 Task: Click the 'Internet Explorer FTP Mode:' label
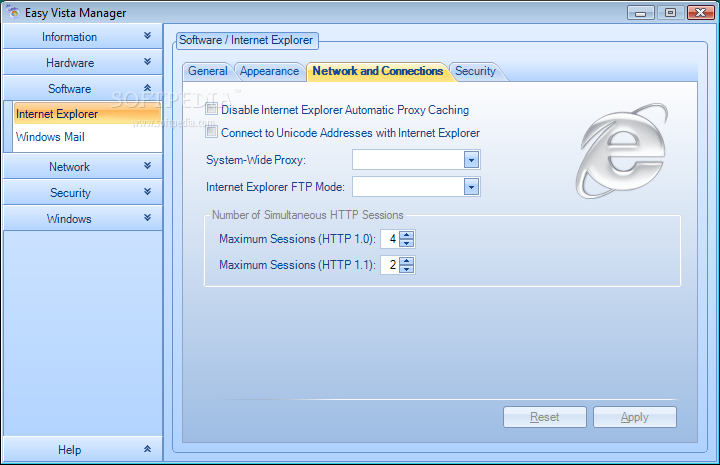pos(275,187)
